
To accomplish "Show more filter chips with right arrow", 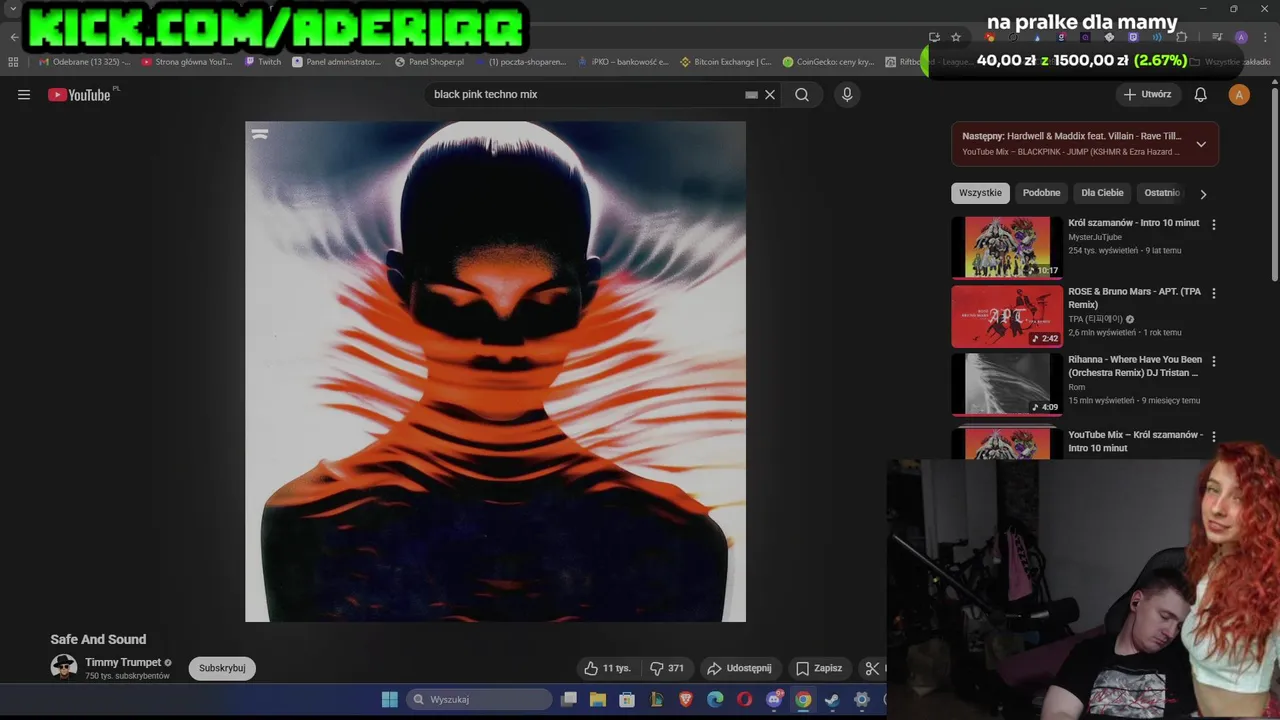I will pyautogui.click(x=1203, y=194).
